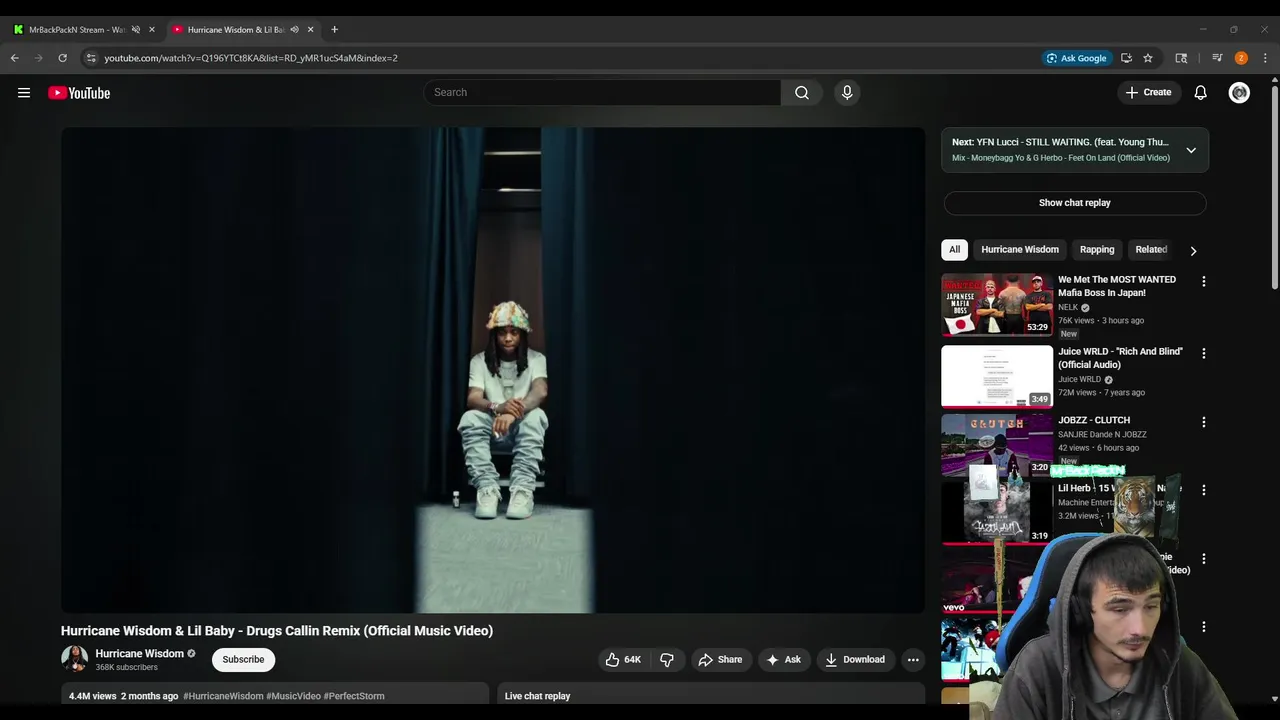The height and width of the screenshot is (720, 1280).
Task: Select the Hurricane Wisdom filter chip
Action: (x=1020, y=250)
